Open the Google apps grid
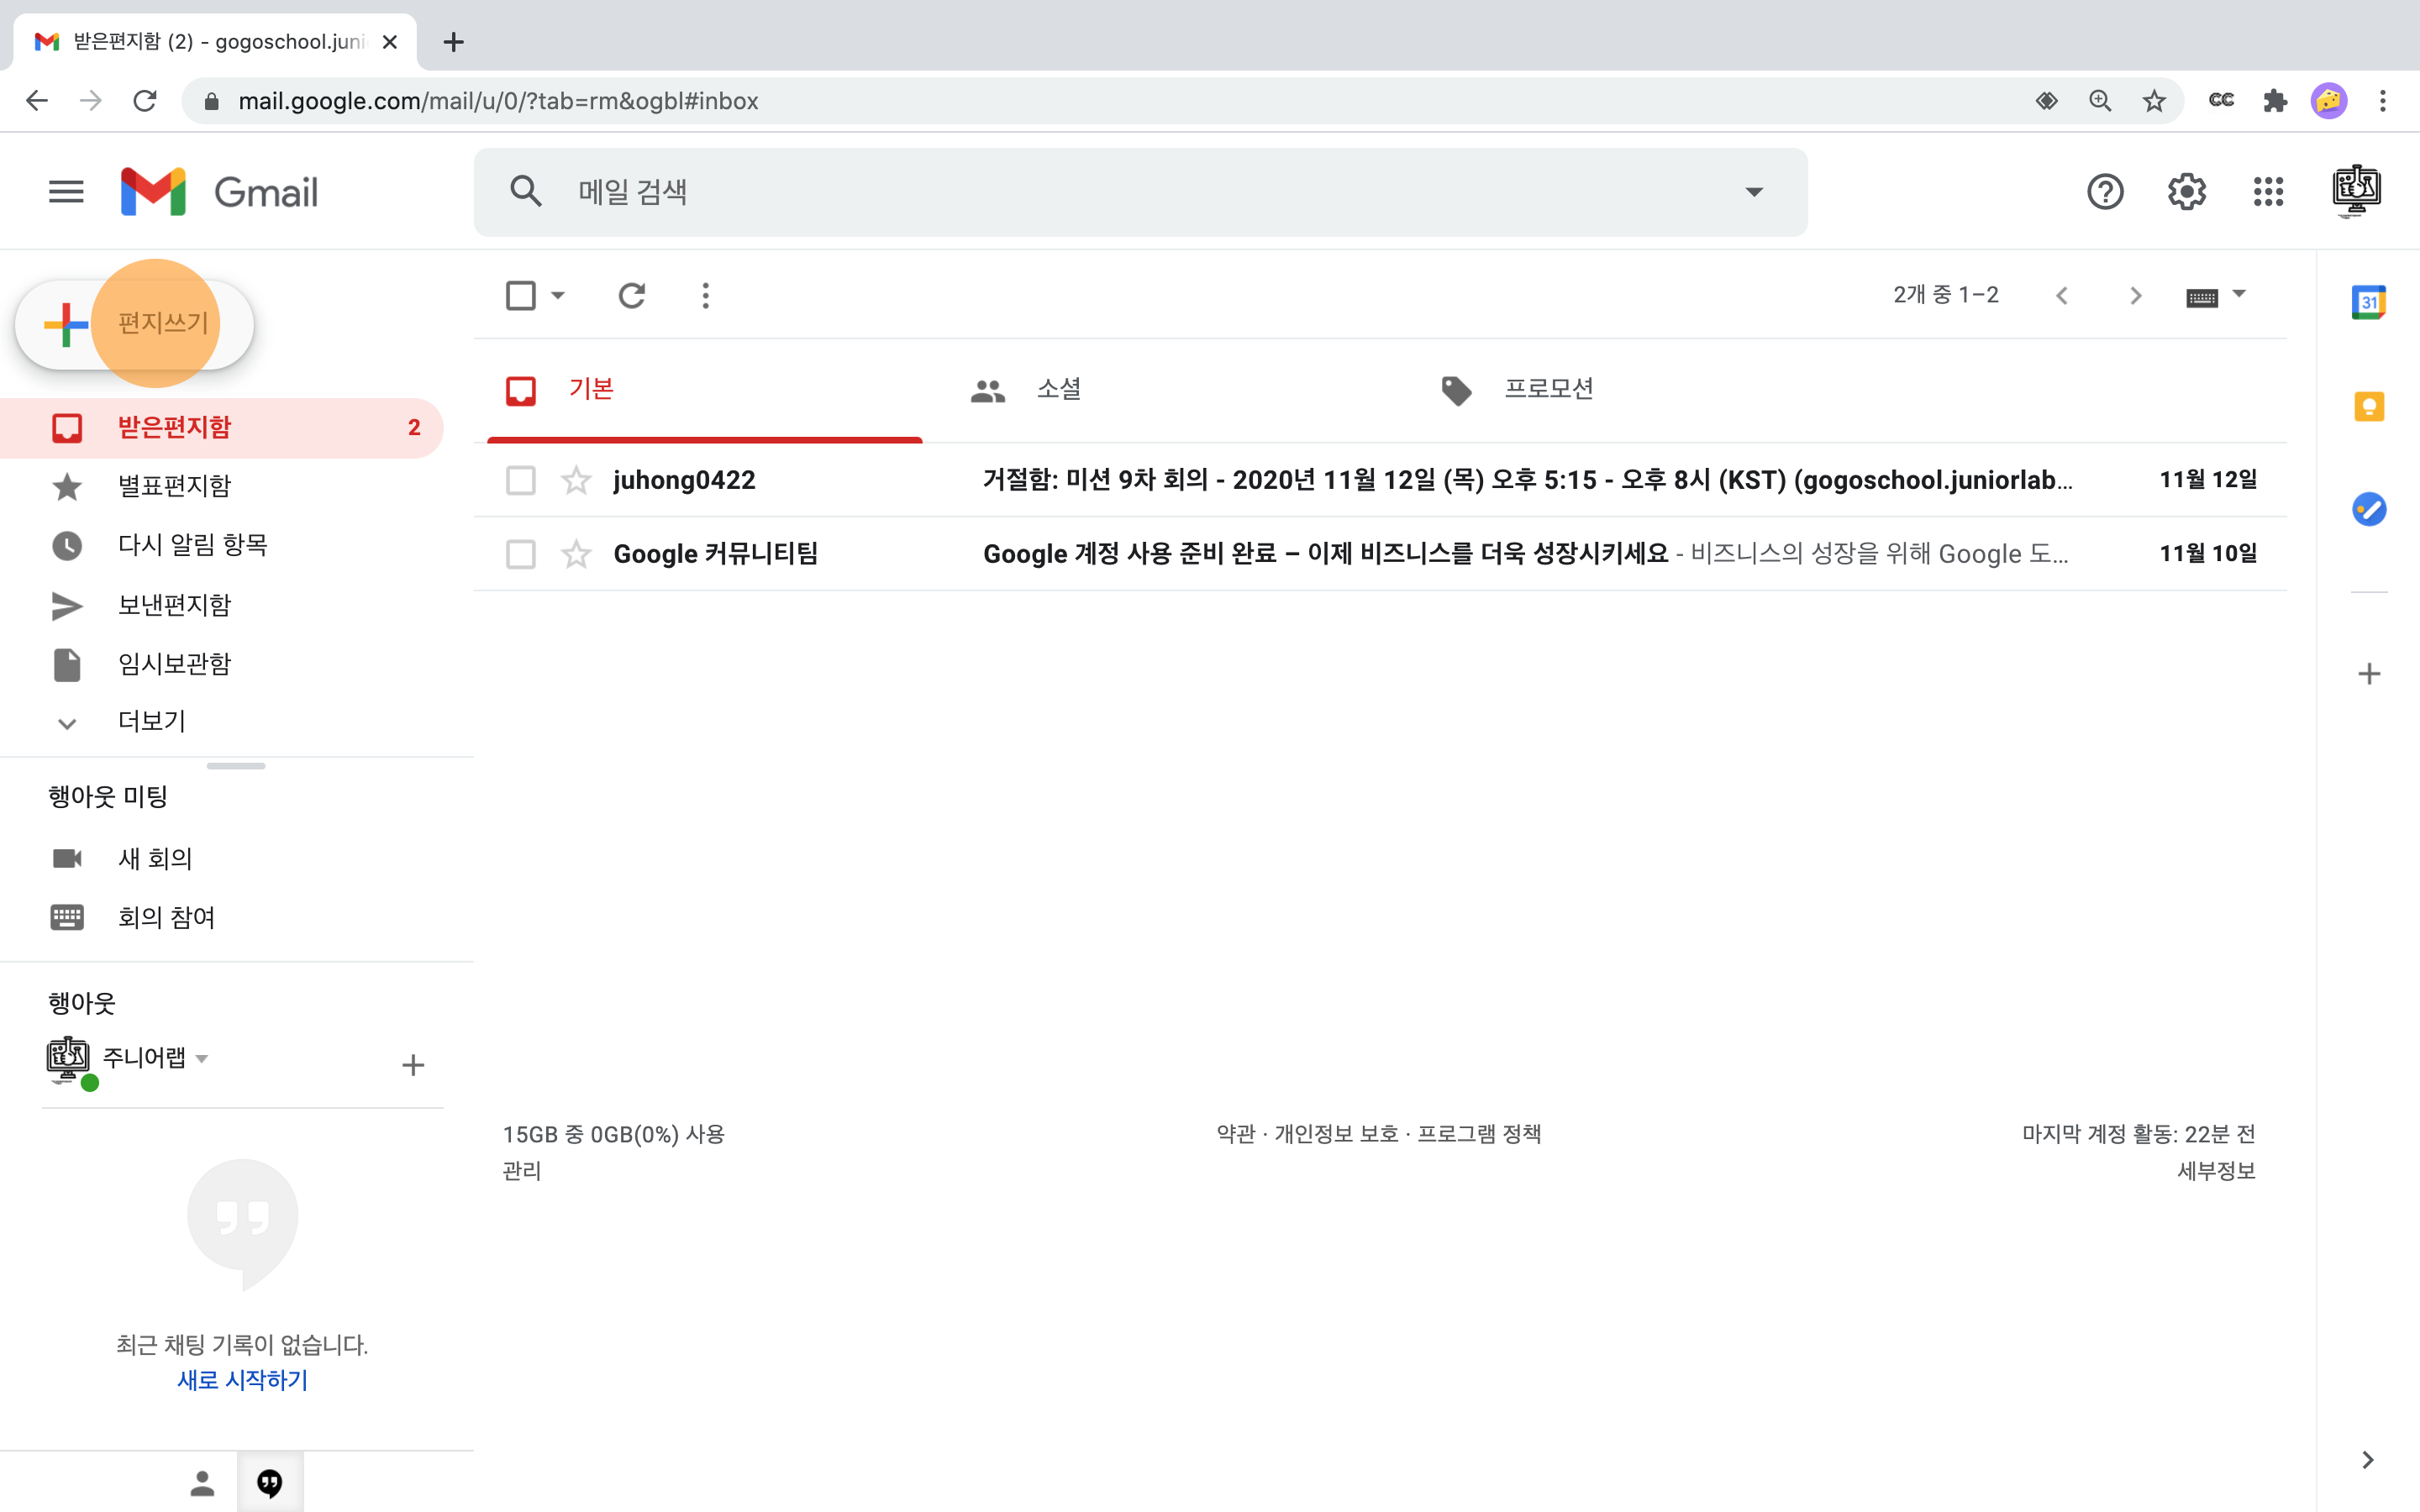The image size is (2420, 1512). coord(2268,192)
